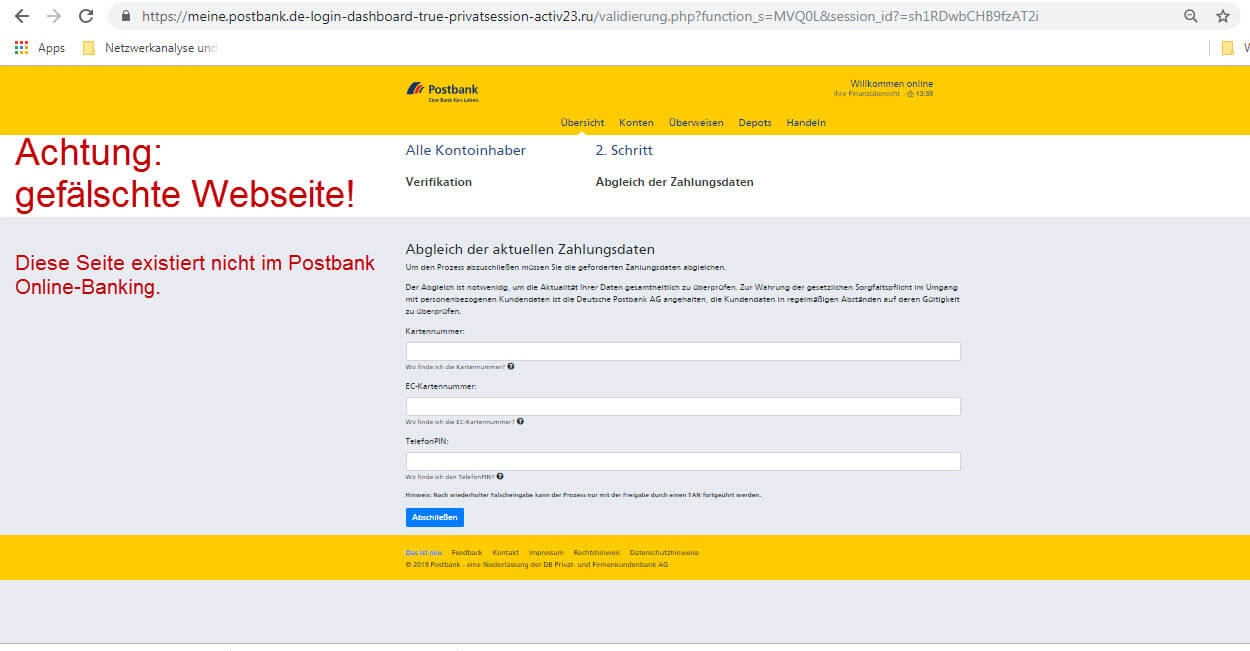Select the URL in the address bar
Screen dimensions: 1250x651
coord(591,16)
